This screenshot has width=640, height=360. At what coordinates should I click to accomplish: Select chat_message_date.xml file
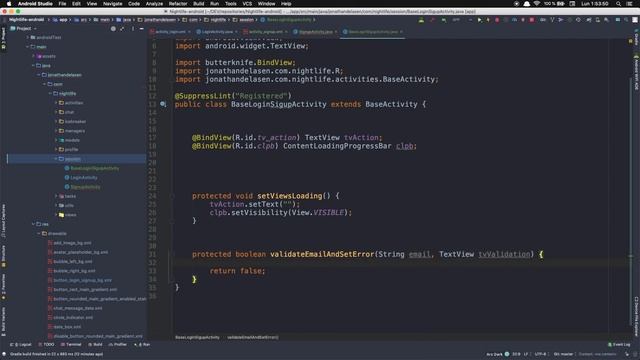(x=77, y=308)
